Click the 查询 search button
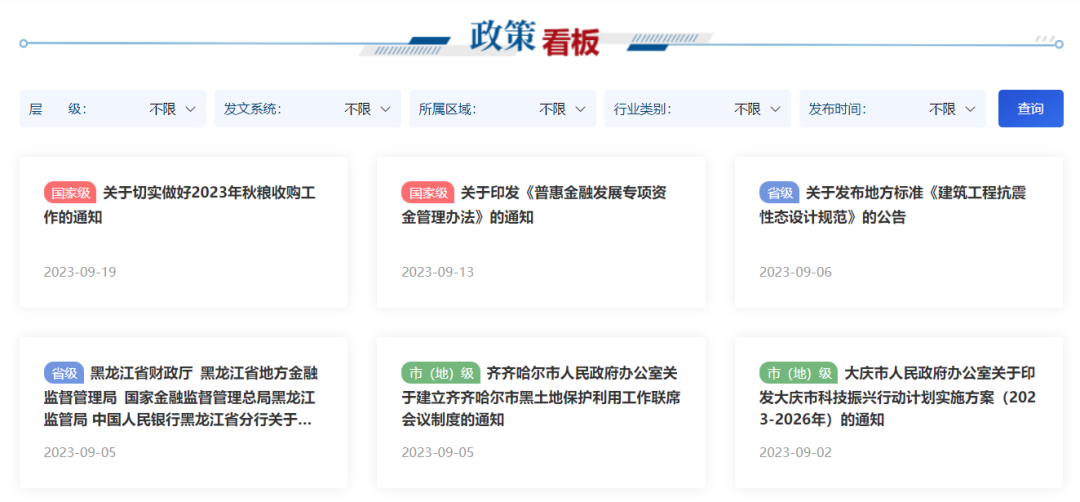 [x=1030, y=109]
